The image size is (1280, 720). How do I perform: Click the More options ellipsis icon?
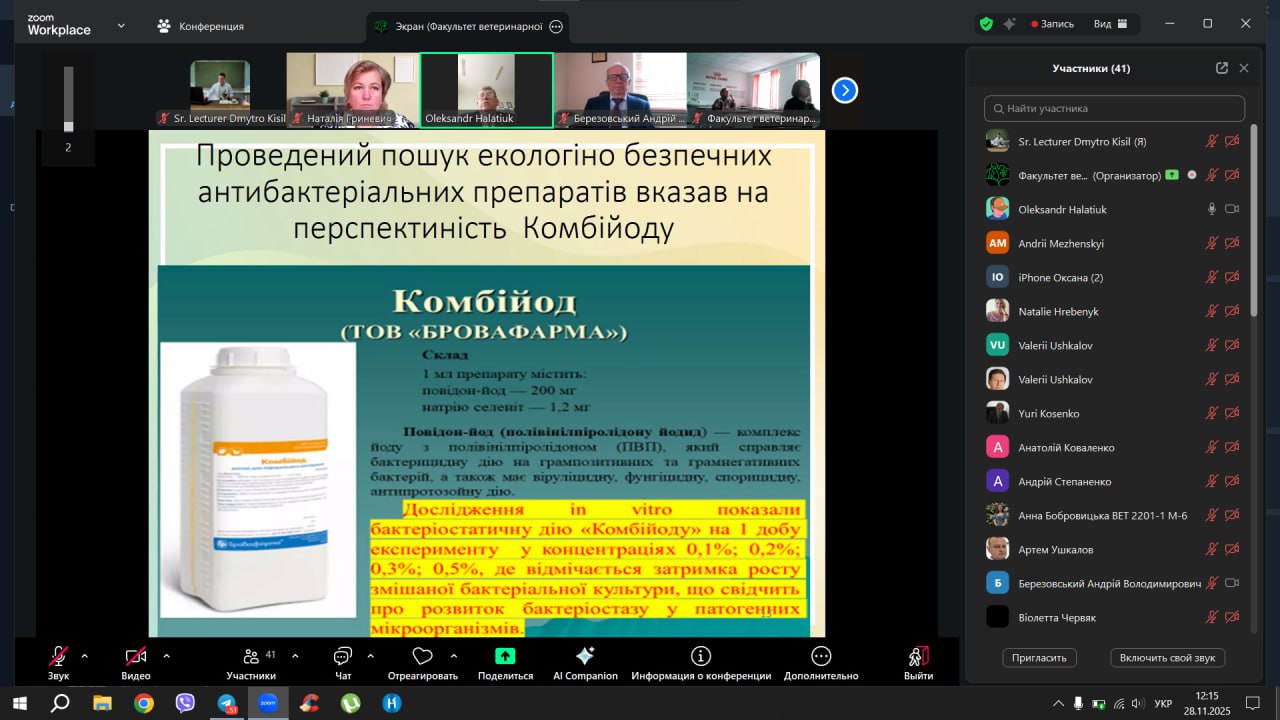pyautogui.click(x=821, y=656)
